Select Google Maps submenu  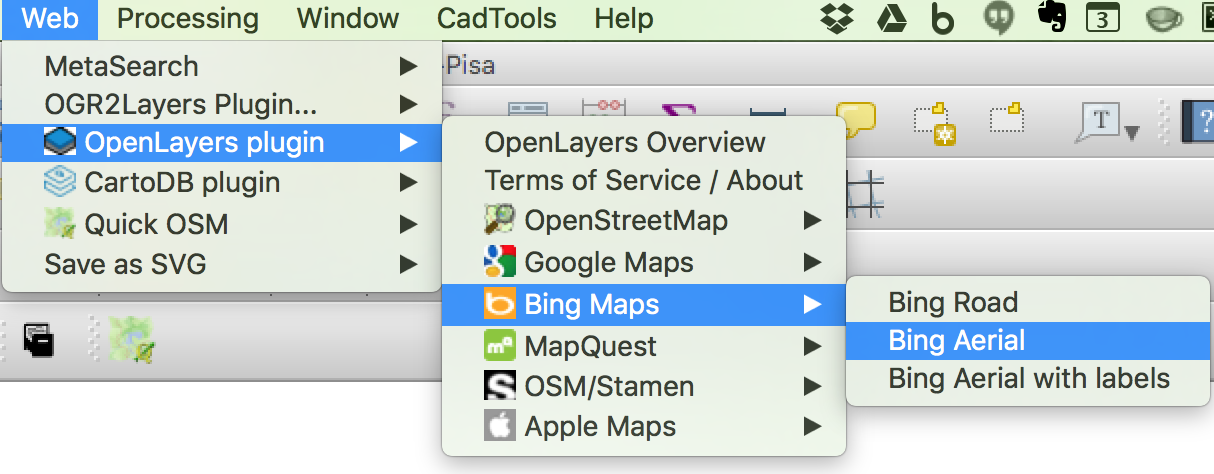pyautogui.click(x=645, y=263)
